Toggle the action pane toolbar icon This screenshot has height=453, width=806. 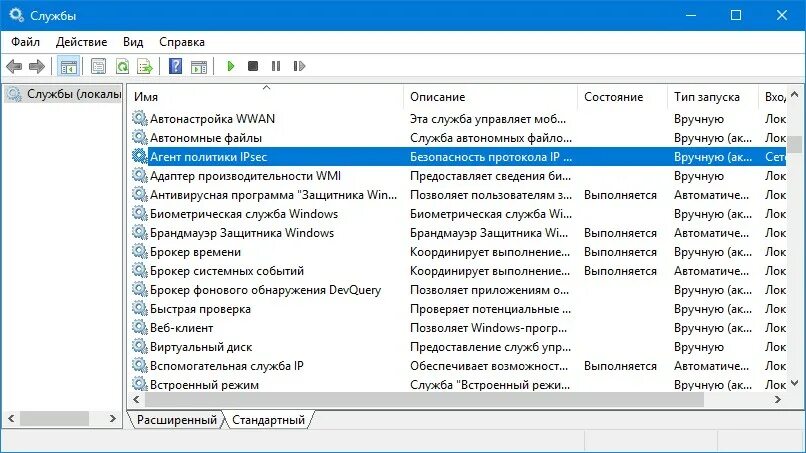[x=199, y=66]
